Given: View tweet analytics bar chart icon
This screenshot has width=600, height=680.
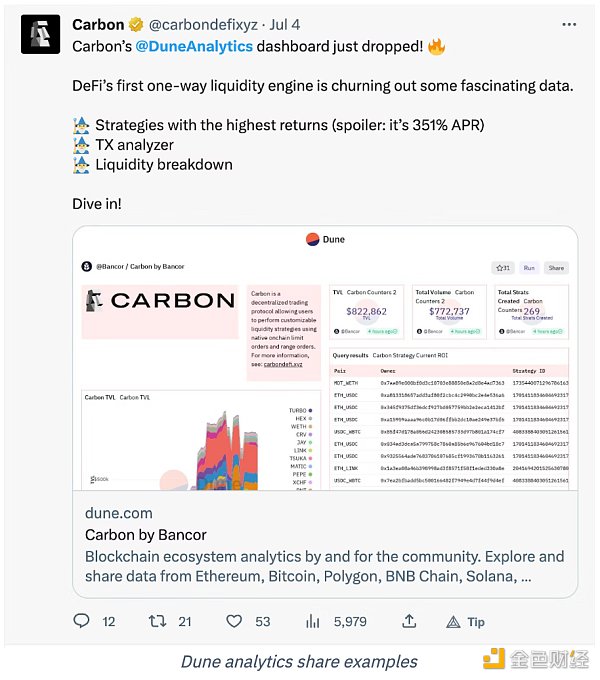Looking at the screenshot, I should point(313,621).
